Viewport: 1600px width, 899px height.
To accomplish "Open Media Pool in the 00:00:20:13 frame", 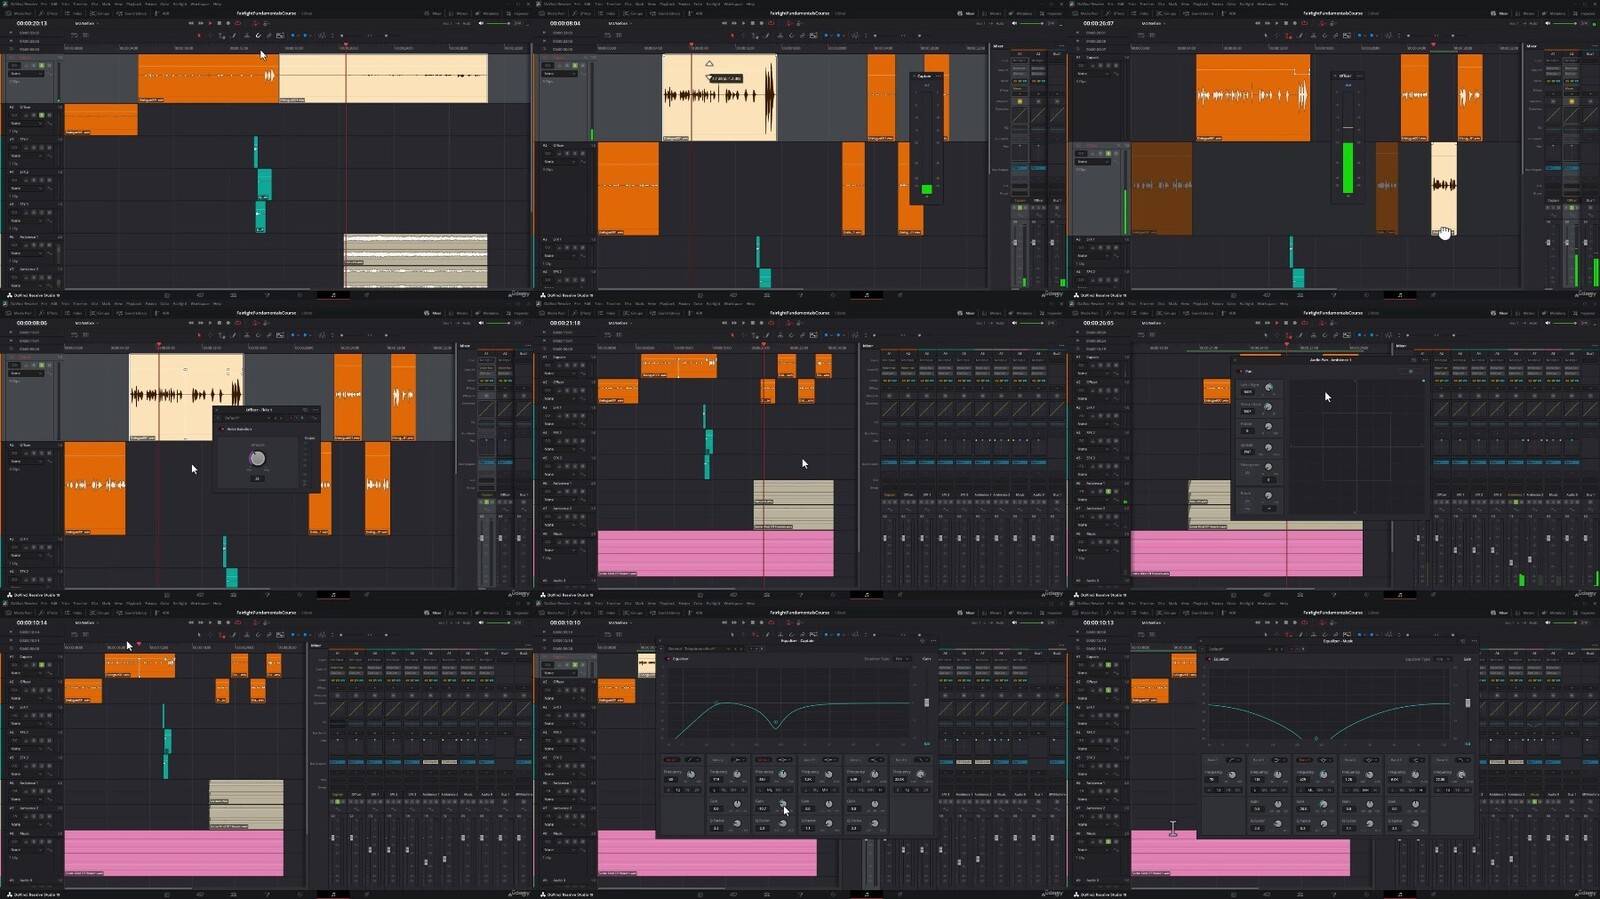I will 20,13.
